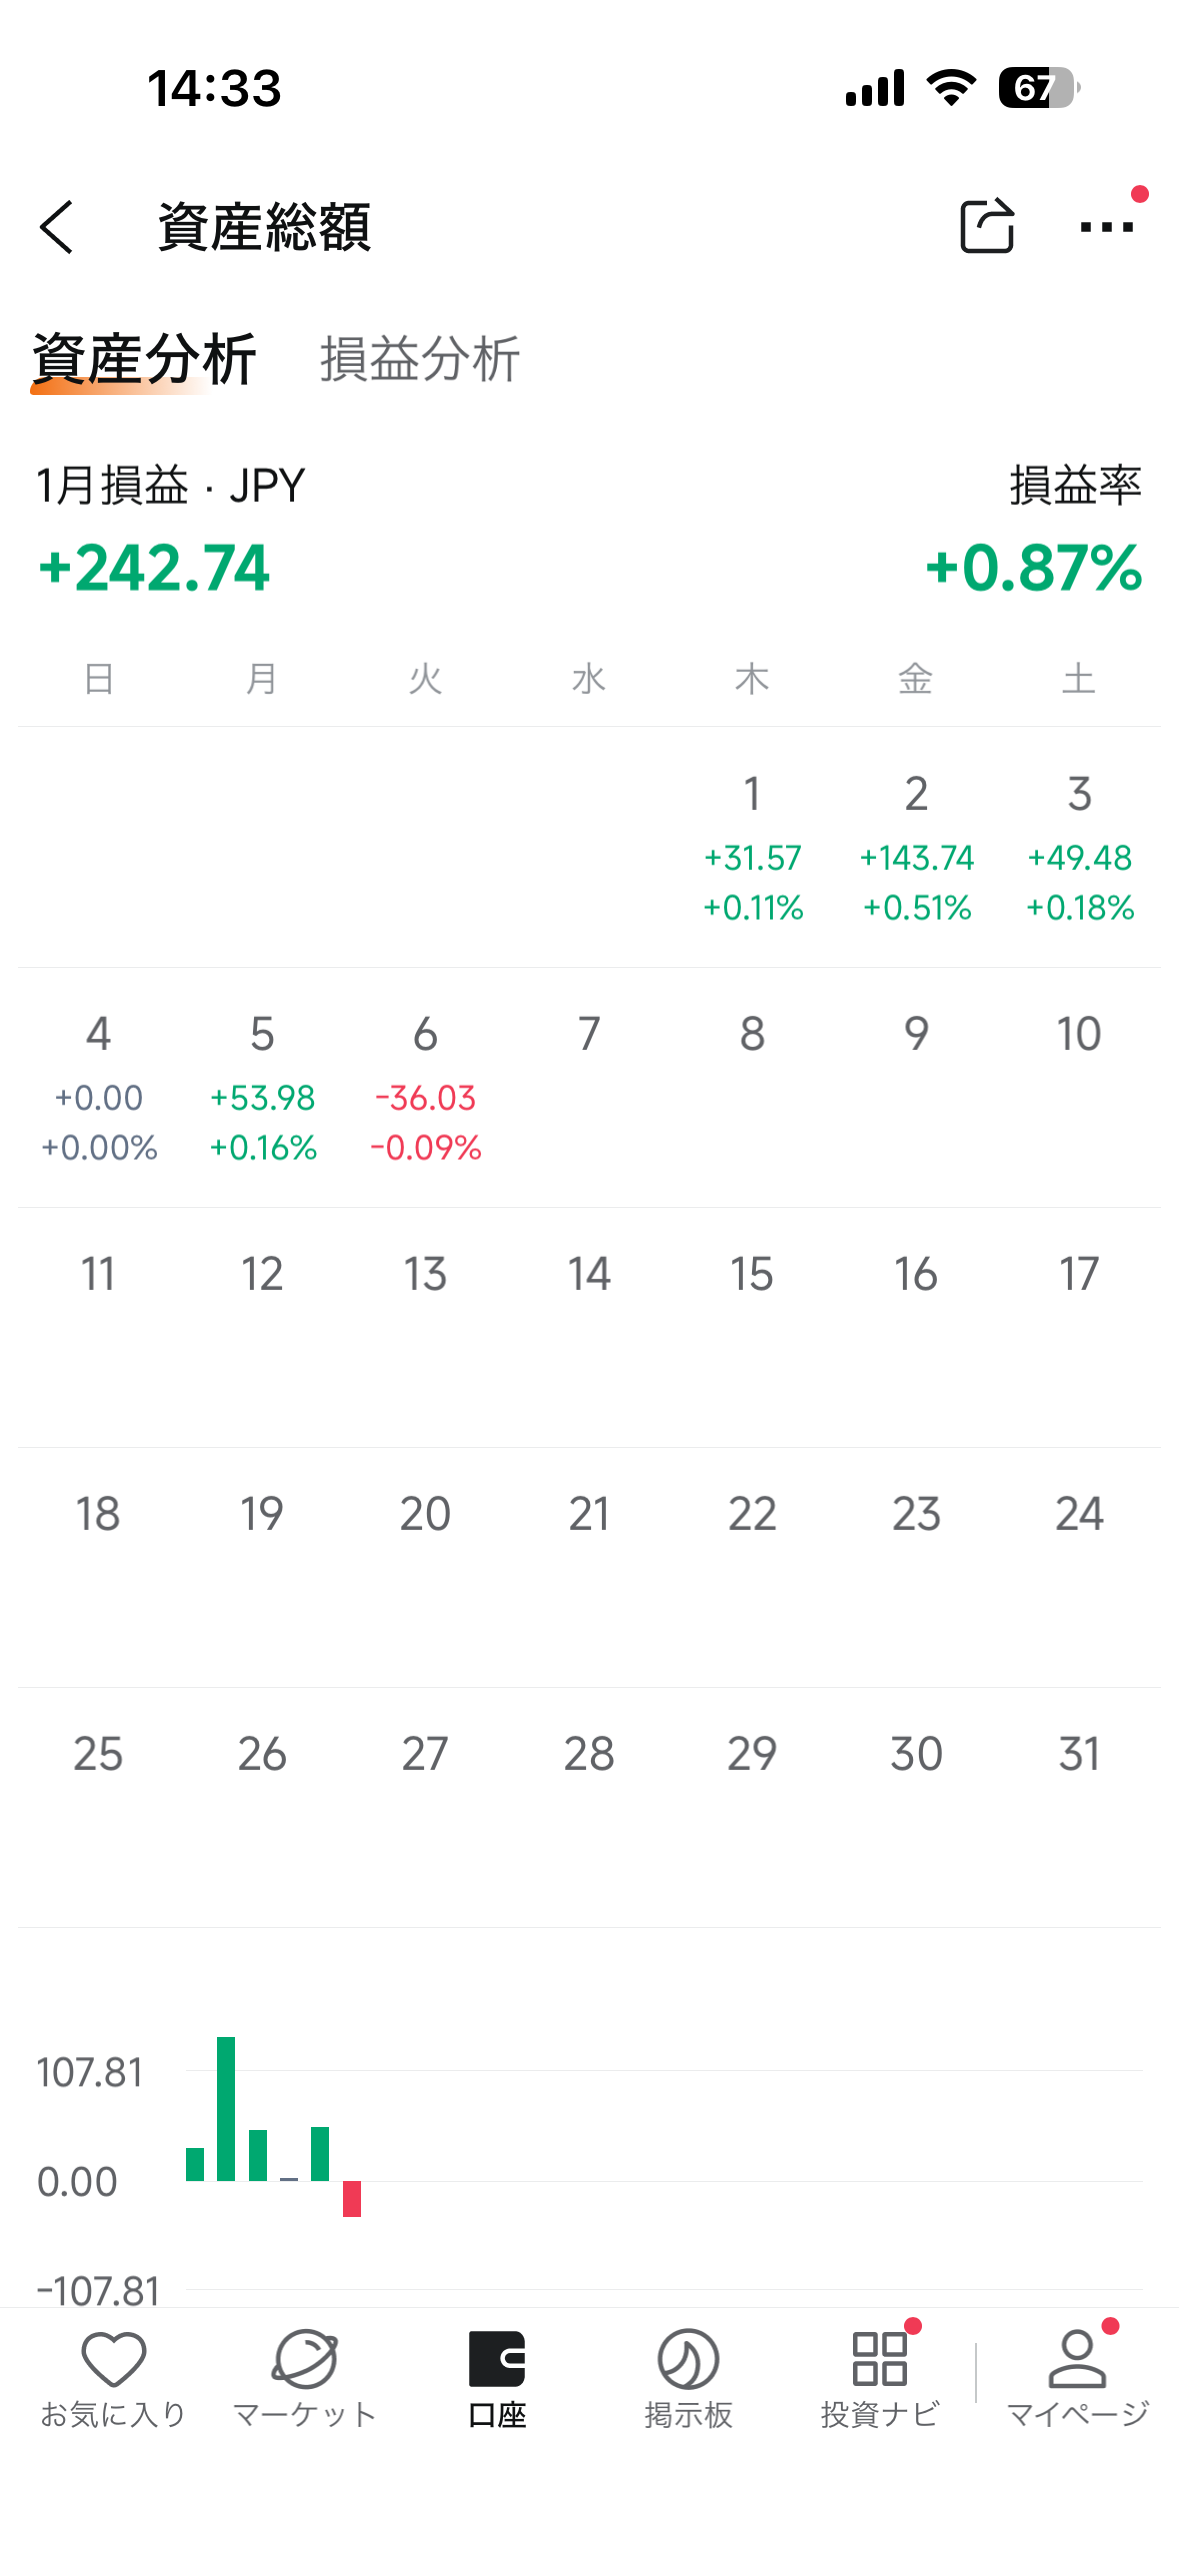Tap the back arrow icon
This screenshot has width=1179, height=2556.
58,227
